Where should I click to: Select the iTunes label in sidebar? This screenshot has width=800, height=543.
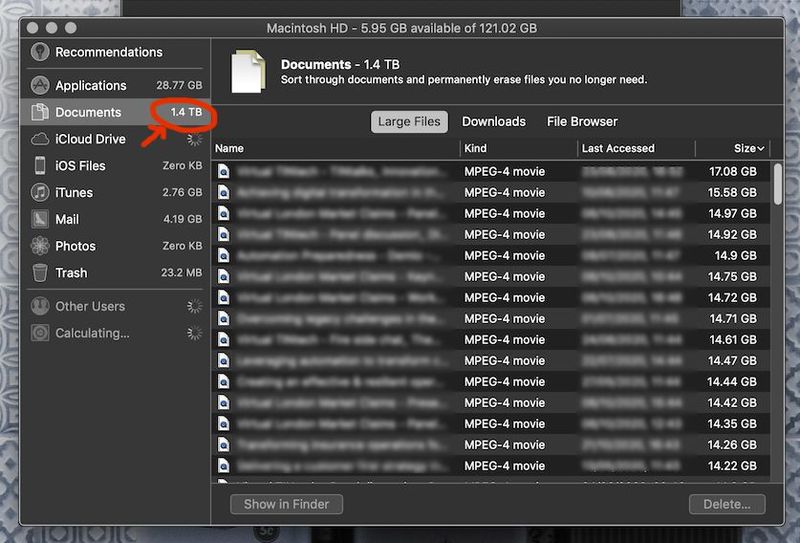74,192
